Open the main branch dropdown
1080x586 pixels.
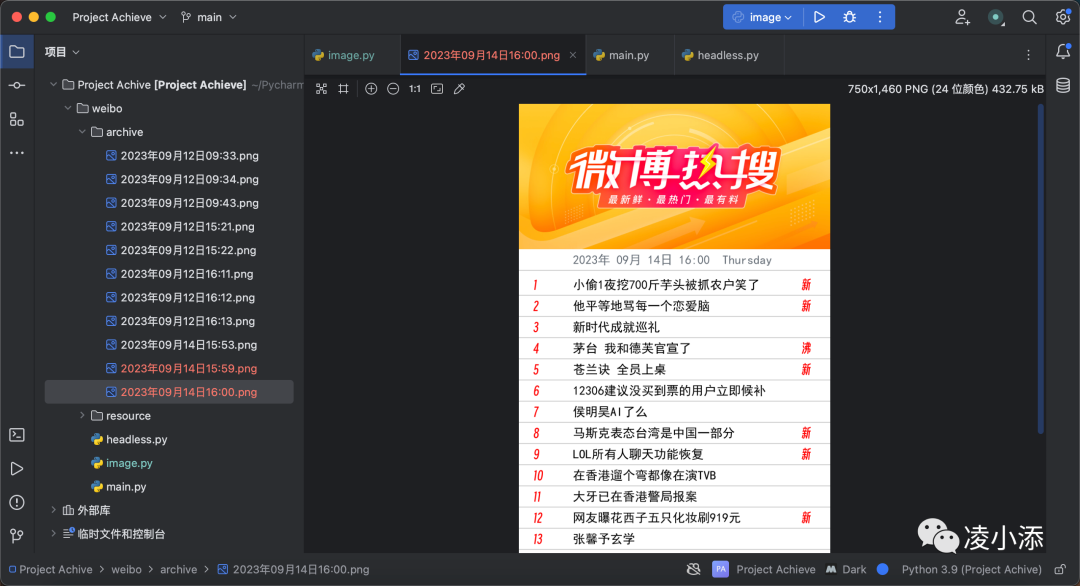[209, 17]
